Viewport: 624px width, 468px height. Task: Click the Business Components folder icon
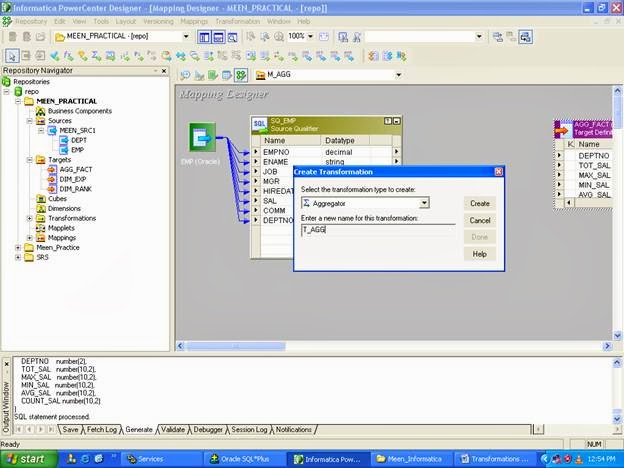tap(41, 111)
